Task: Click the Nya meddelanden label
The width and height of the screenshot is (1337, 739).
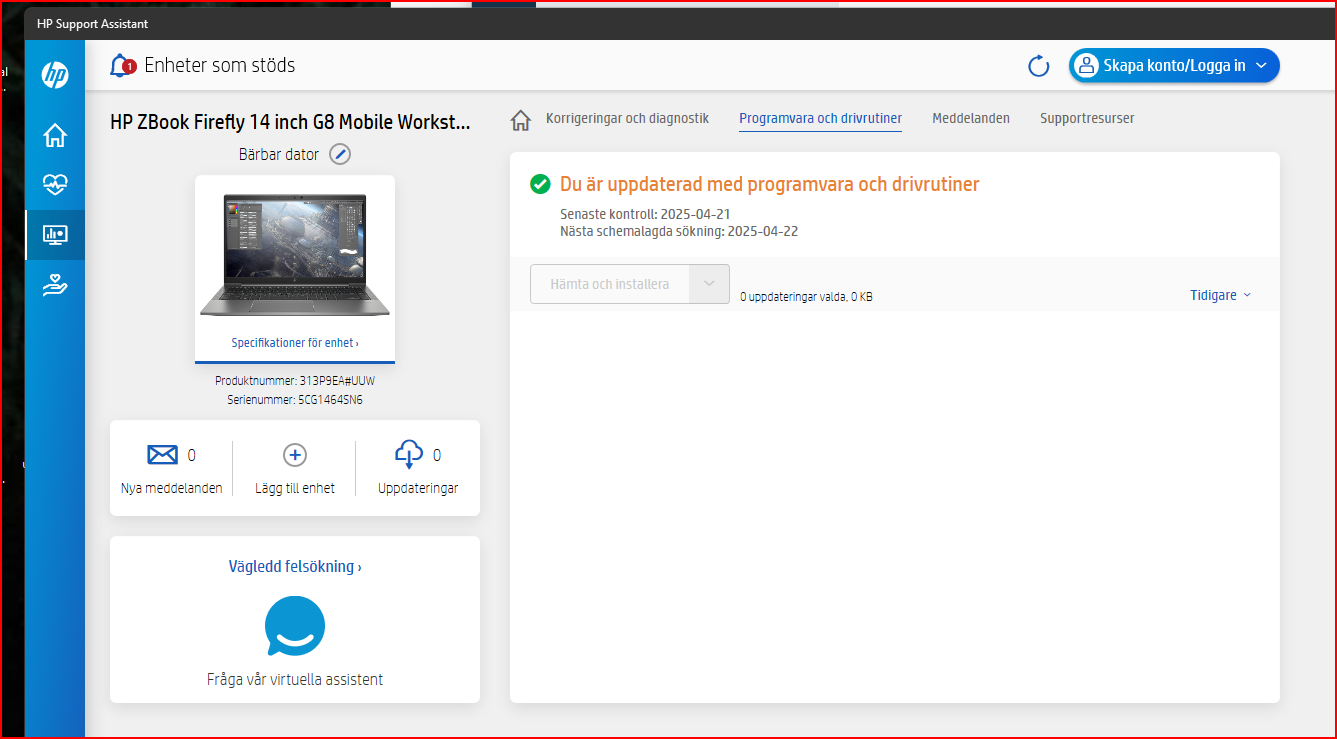Action: [x=171, y=489]
